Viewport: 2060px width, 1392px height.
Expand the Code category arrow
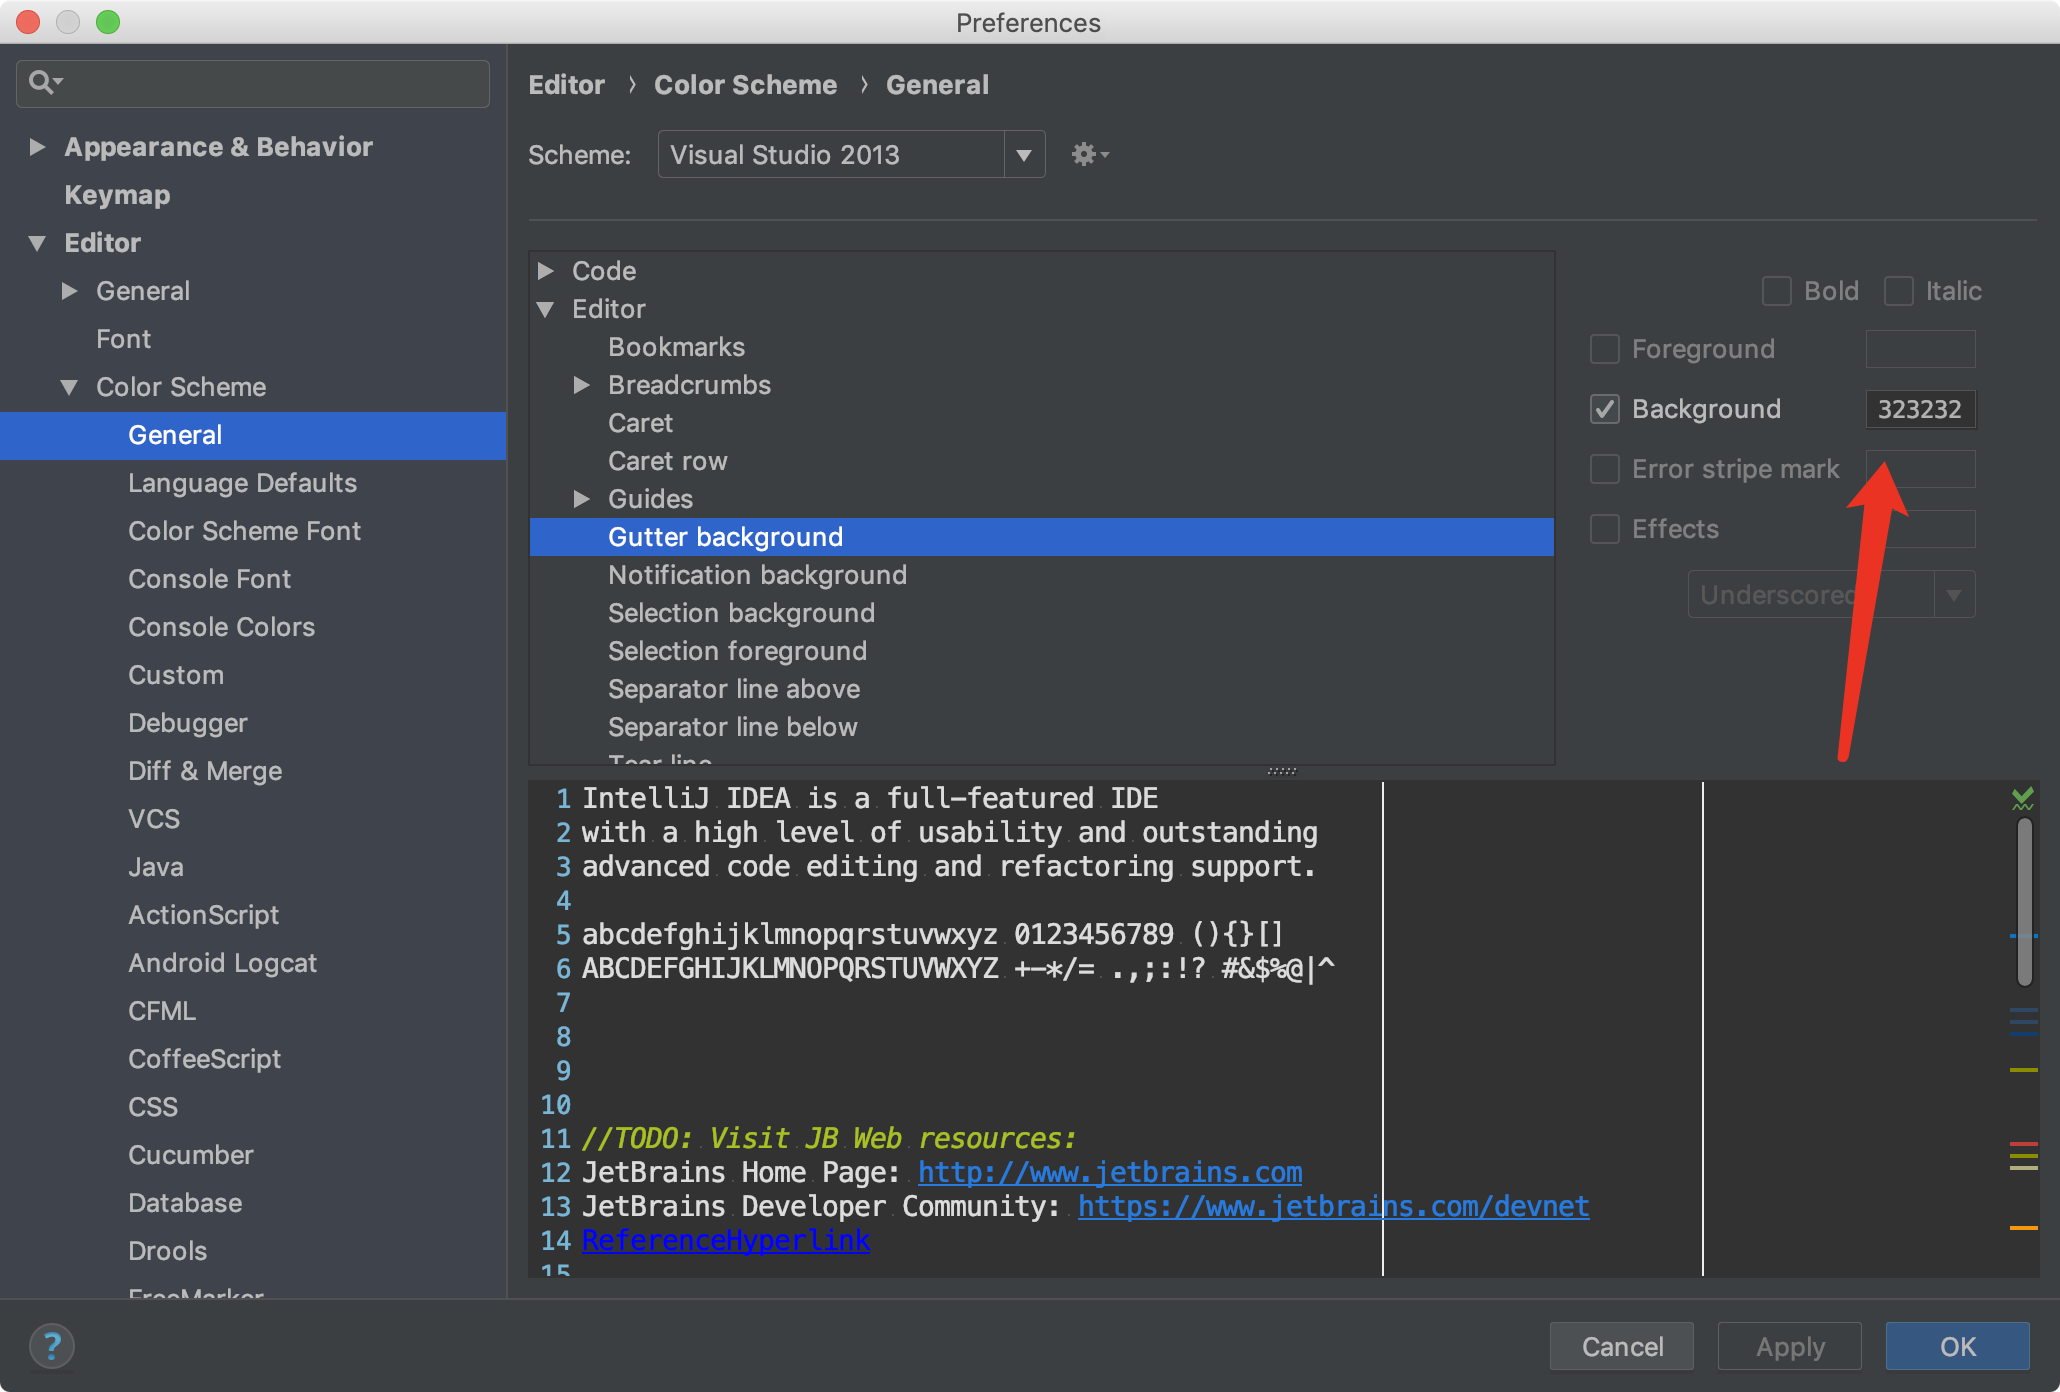pyautogui.click(x=546, y=271)
